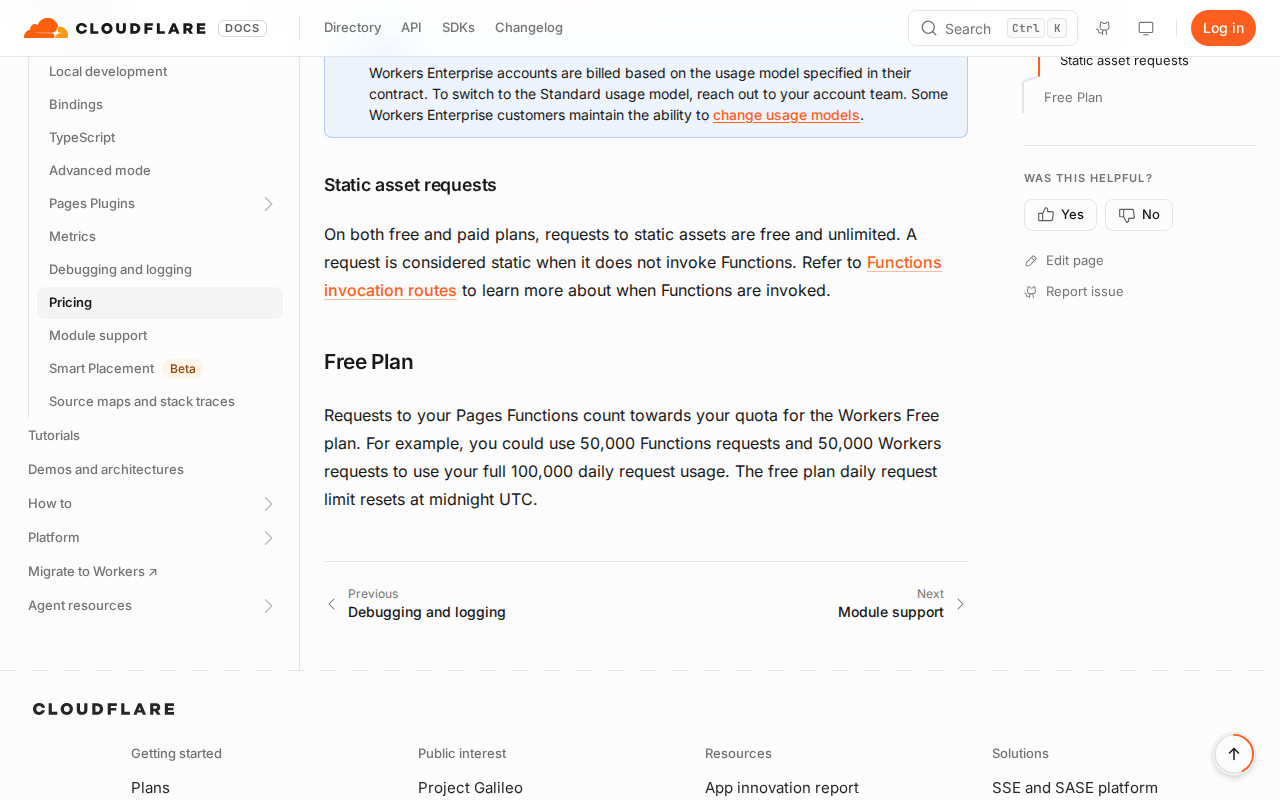Open Migrate to Workers external link

click(x=93, y=572)
